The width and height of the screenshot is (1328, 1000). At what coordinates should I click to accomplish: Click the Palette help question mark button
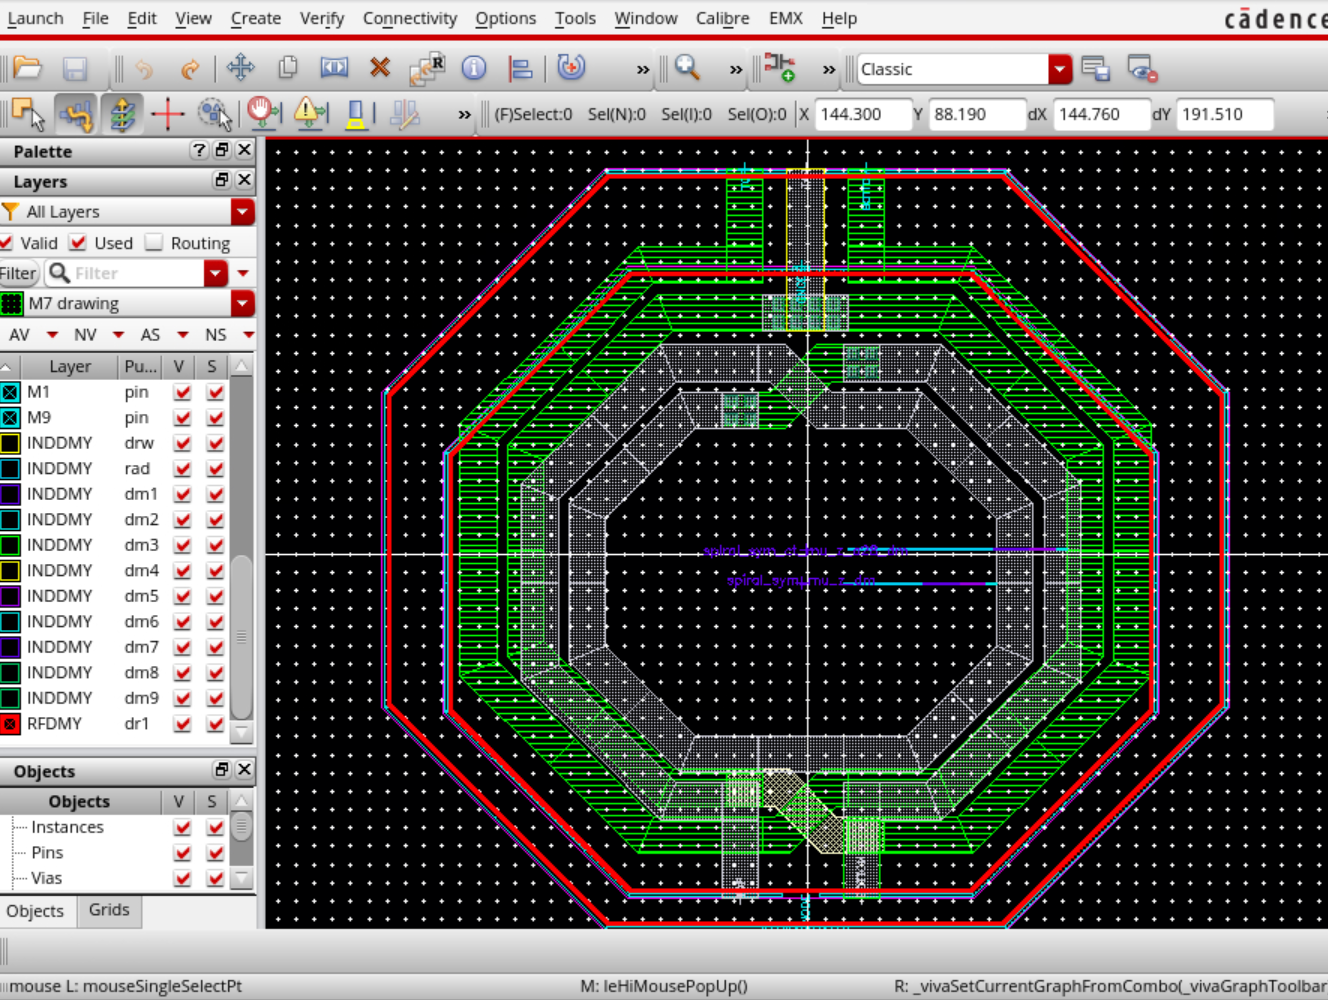[x=199, y=150]
